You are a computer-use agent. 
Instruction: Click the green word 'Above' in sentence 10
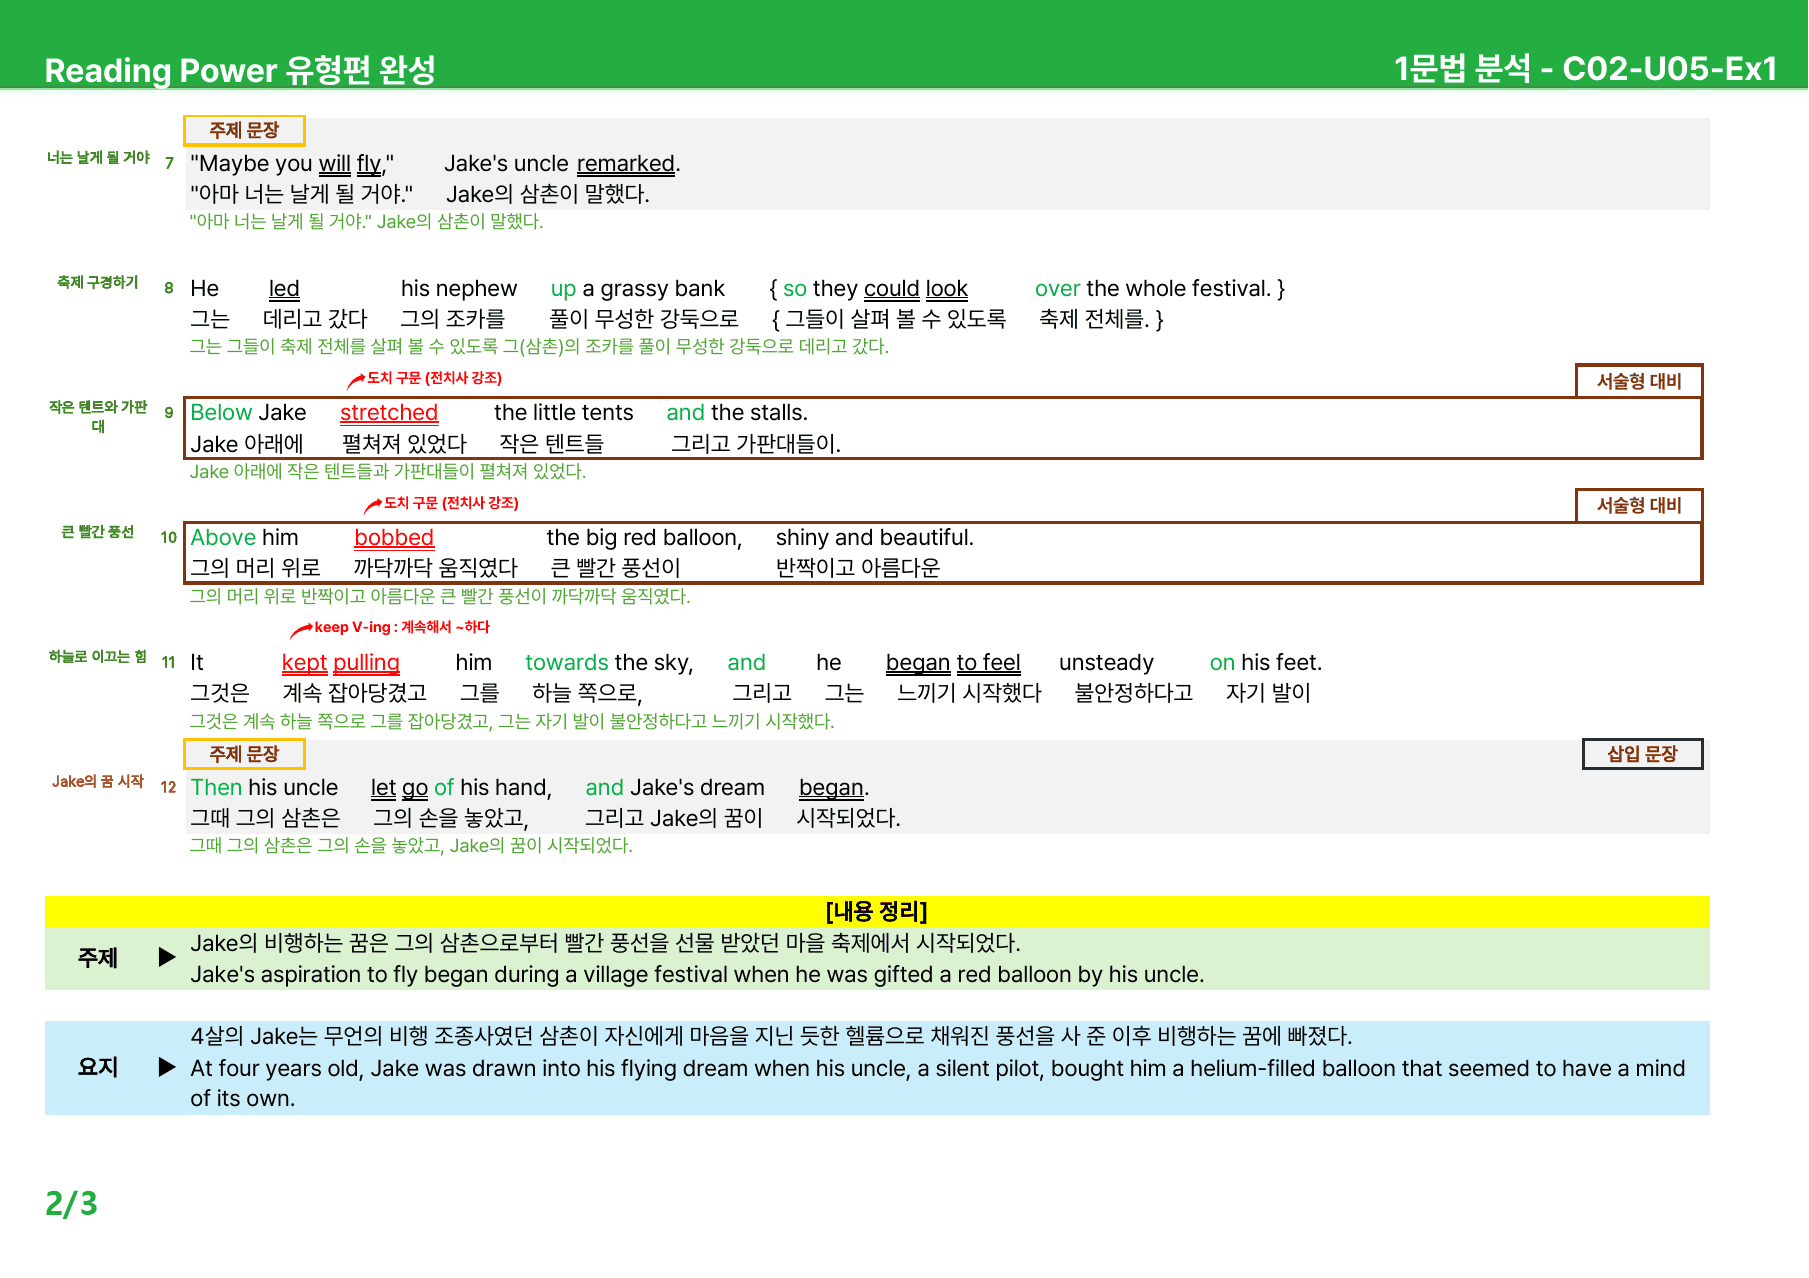(223, 538)
